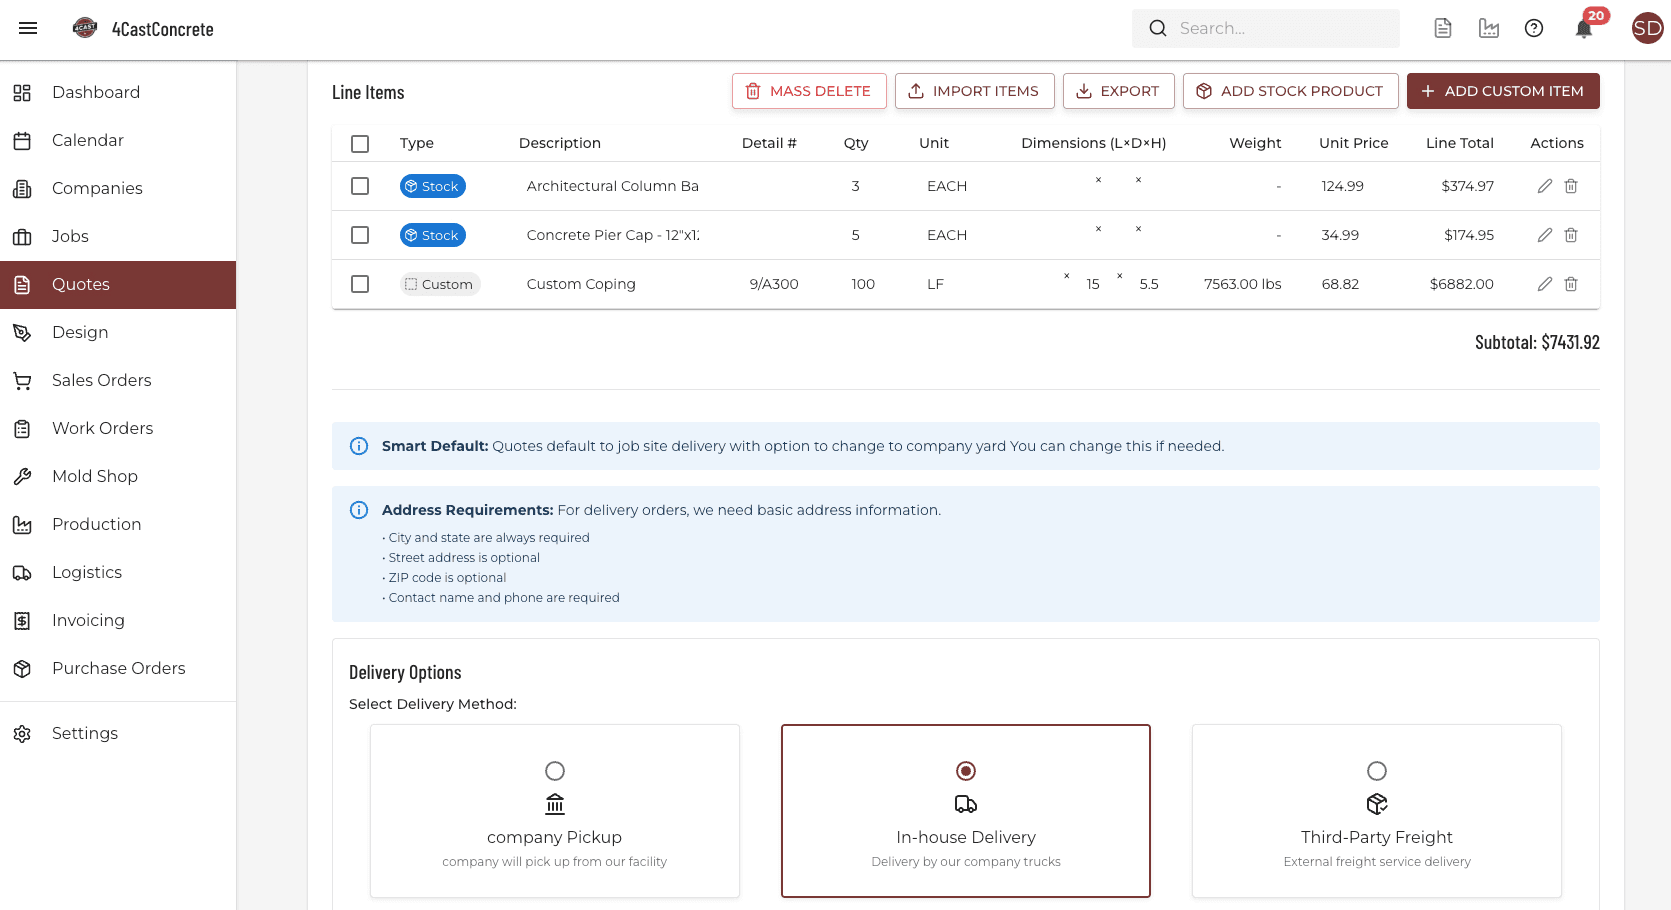The image size is (1671, 910).
Task: Click the Logistics truck icon in the sidebar
Action: pos(23,572)
